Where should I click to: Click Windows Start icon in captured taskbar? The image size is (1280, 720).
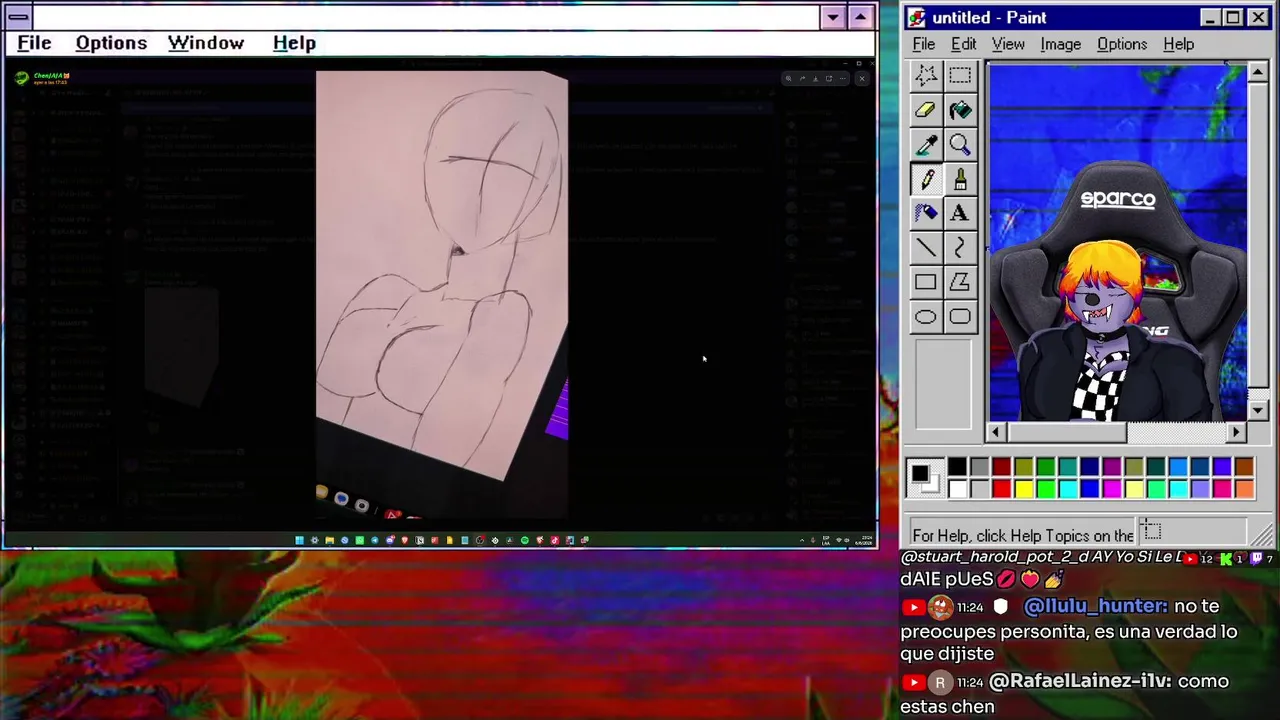[x=299, y=540]
